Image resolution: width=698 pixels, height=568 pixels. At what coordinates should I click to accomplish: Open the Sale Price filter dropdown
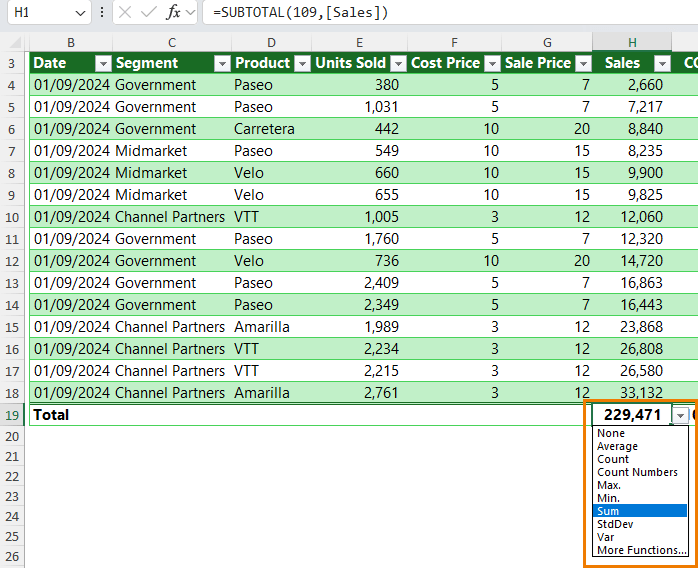[x=584, y=64]
